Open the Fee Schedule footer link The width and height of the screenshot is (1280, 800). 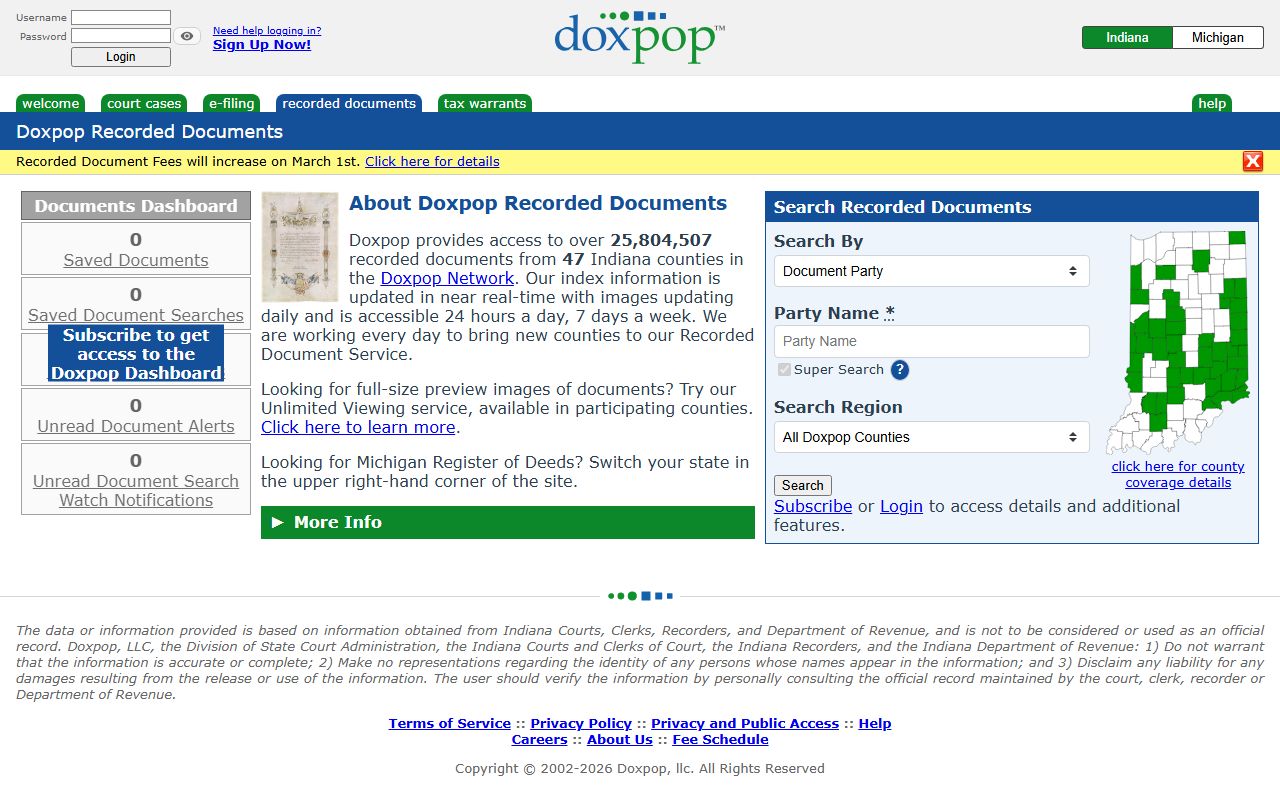[721, 740]
